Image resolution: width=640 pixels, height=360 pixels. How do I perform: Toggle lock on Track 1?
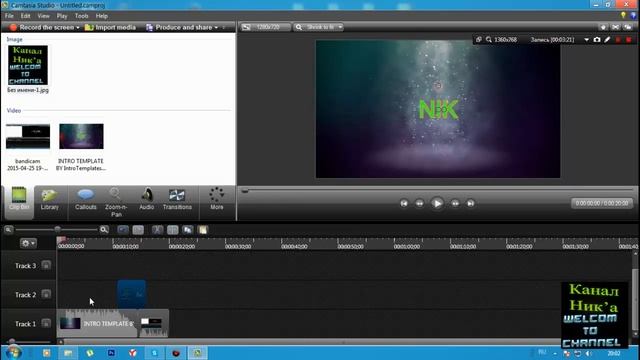46,323
